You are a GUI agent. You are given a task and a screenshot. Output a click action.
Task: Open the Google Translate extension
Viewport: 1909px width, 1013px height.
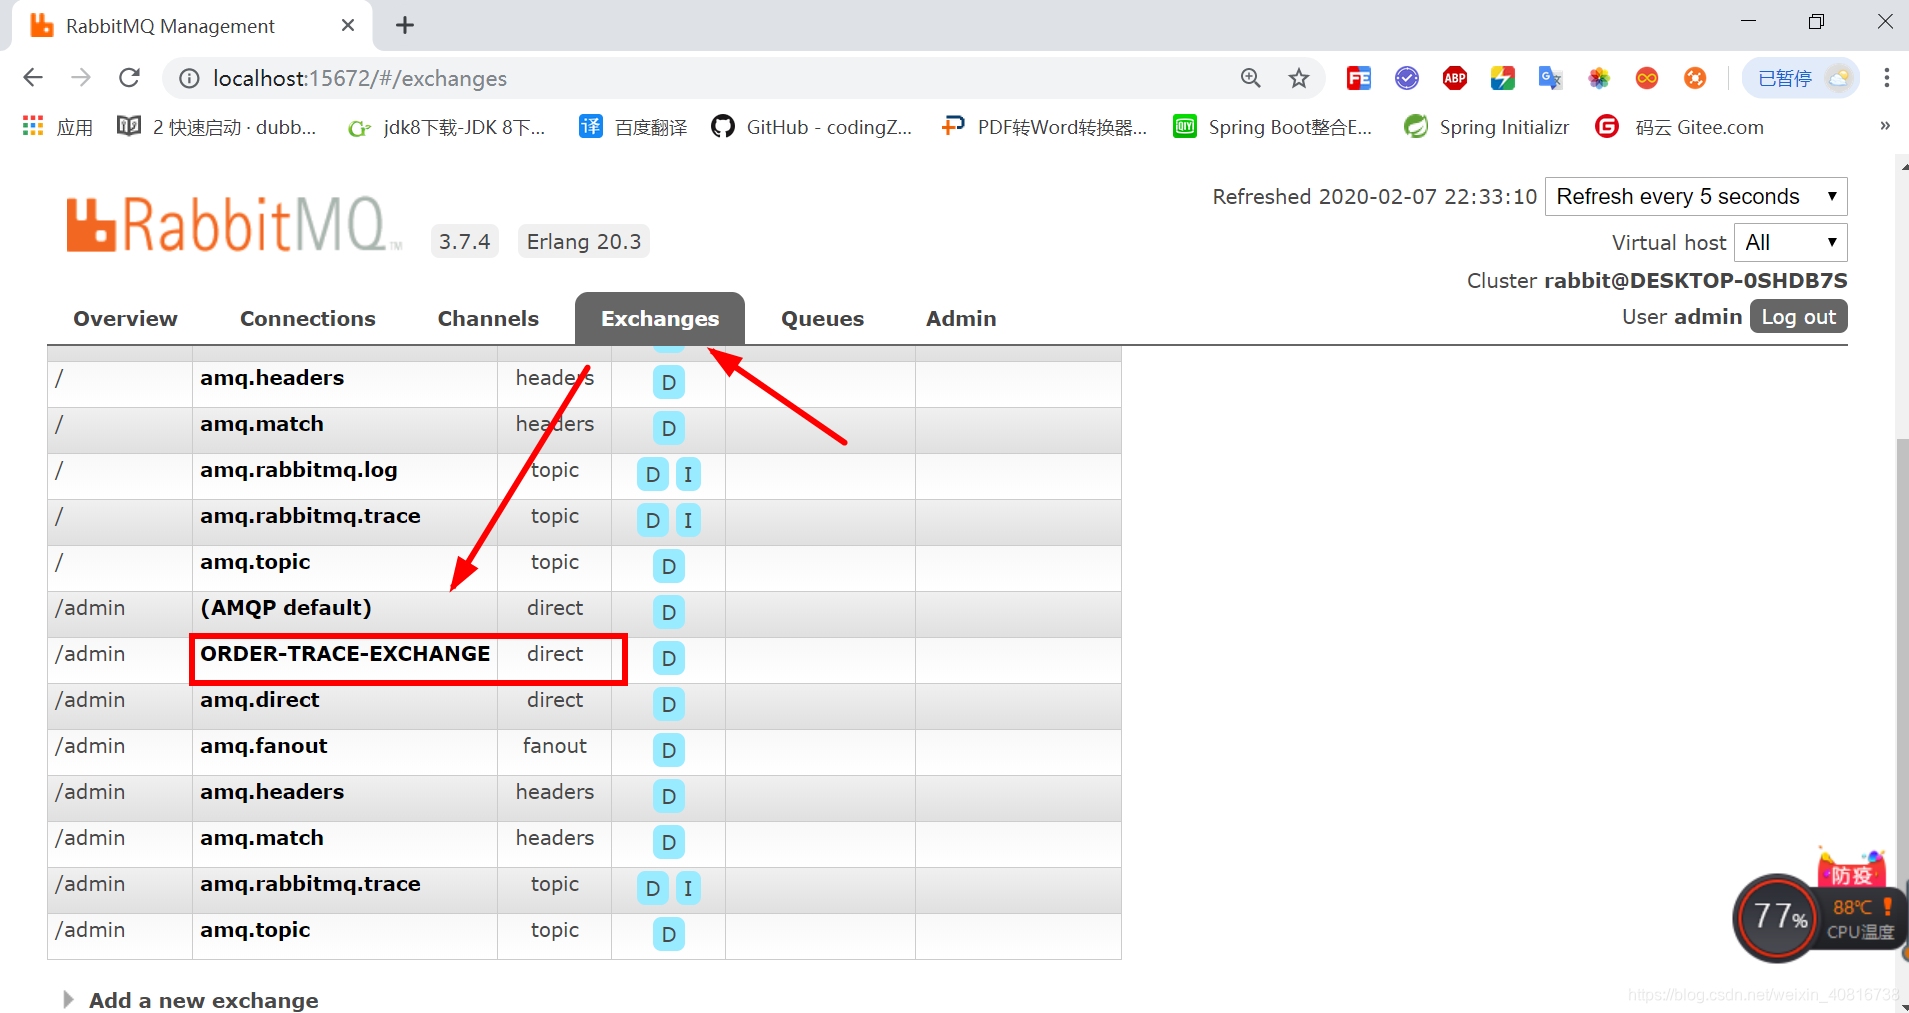pyautogui.click(x=1550, y=78)
